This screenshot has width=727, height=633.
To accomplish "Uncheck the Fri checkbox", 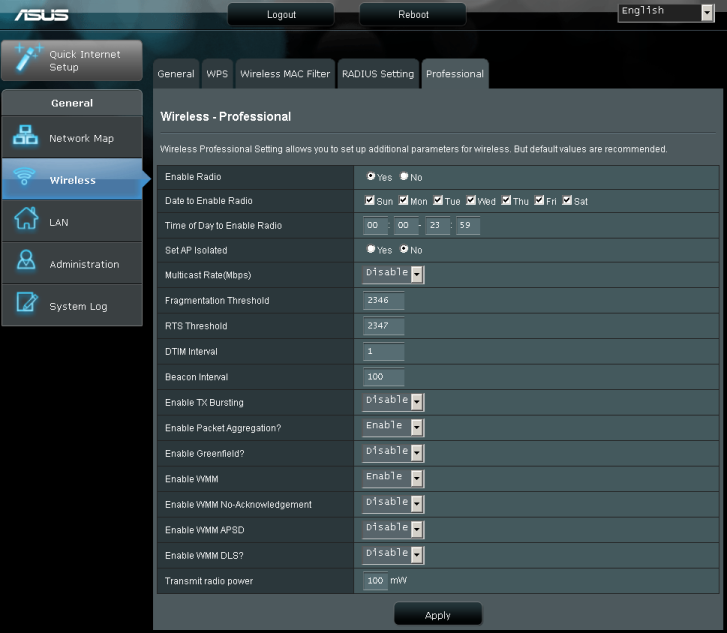I will pyautogui.click(x=539, y=200).
